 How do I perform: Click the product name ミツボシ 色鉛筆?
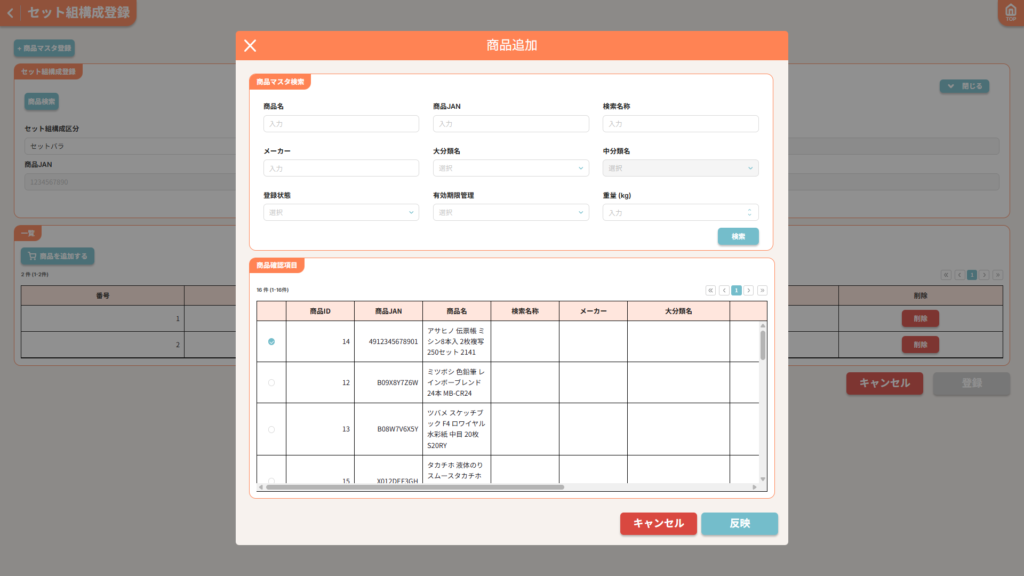[x=456, y=383]
